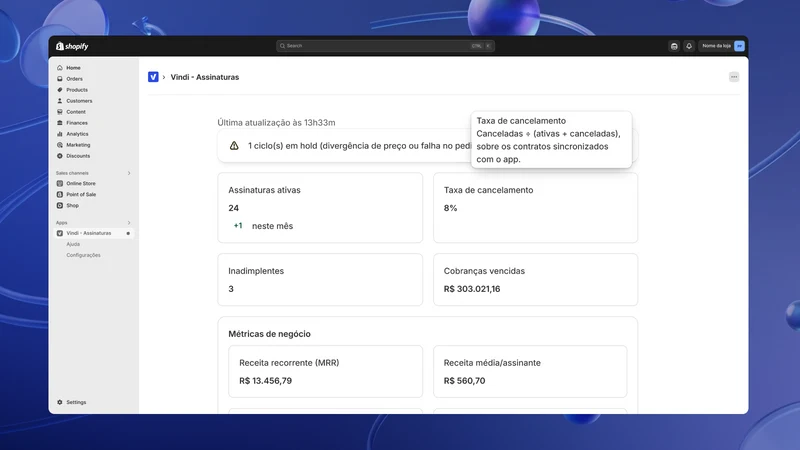Open the store icon in top bar
Image resolution: width=800 pixels, height=450 pixels.
tap(674, 46)
